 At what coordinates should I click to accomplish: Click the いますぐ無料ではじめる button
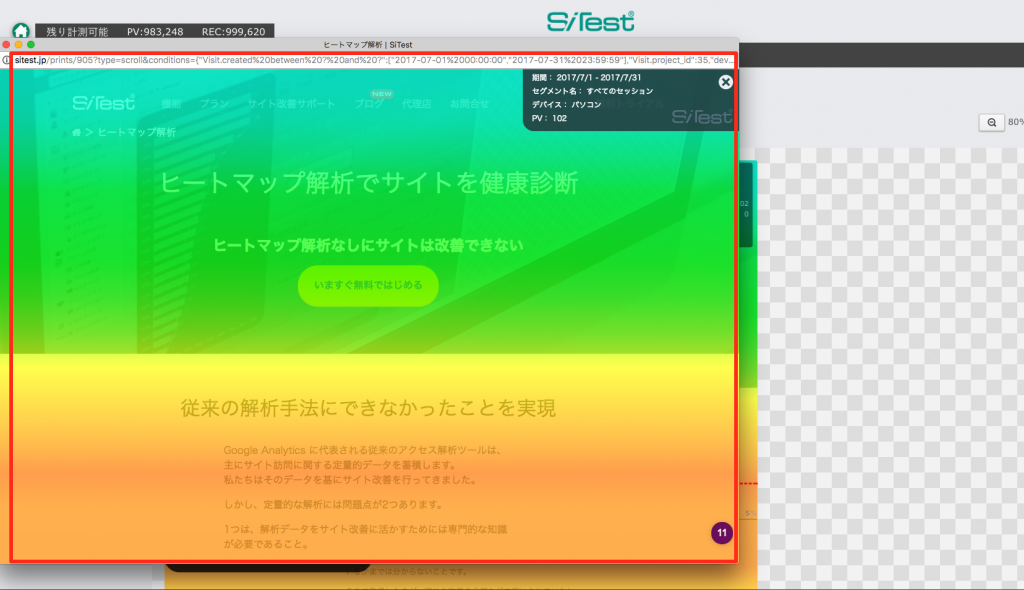[x=368, y=286]
